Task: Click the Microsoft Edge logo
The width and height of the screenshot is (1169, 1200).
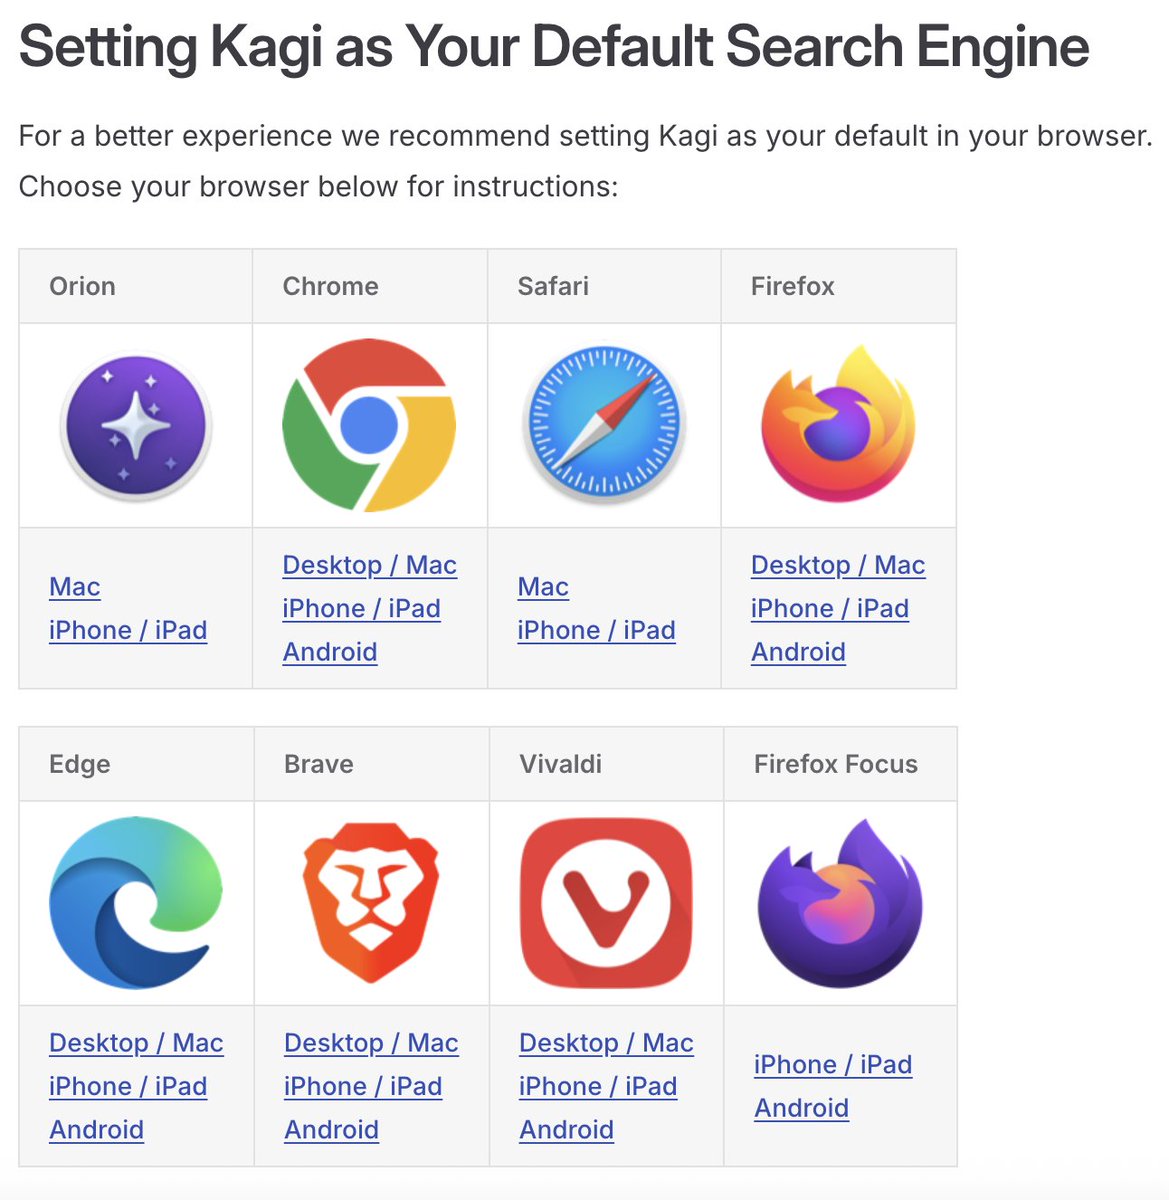Action: pos(136,903)
